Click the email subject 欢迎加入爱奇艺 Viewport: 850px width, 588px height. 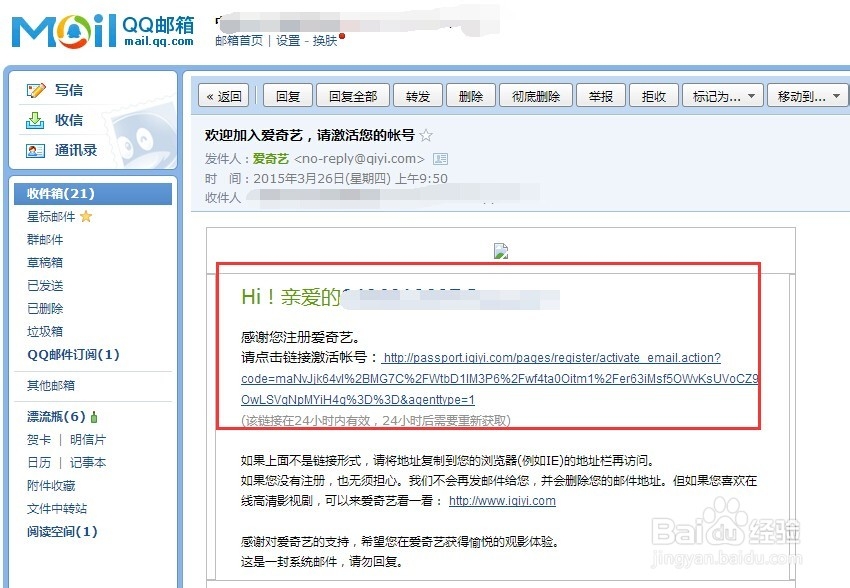(310, 135)
